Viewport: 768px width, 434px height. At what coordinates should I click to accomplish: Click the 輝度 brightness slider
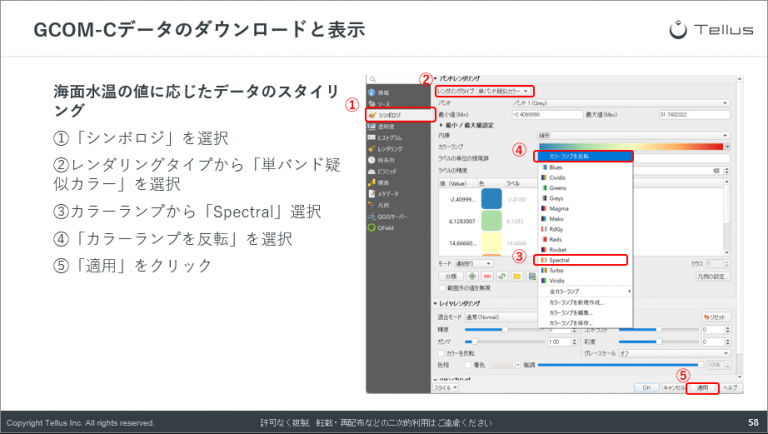(504, 330)
